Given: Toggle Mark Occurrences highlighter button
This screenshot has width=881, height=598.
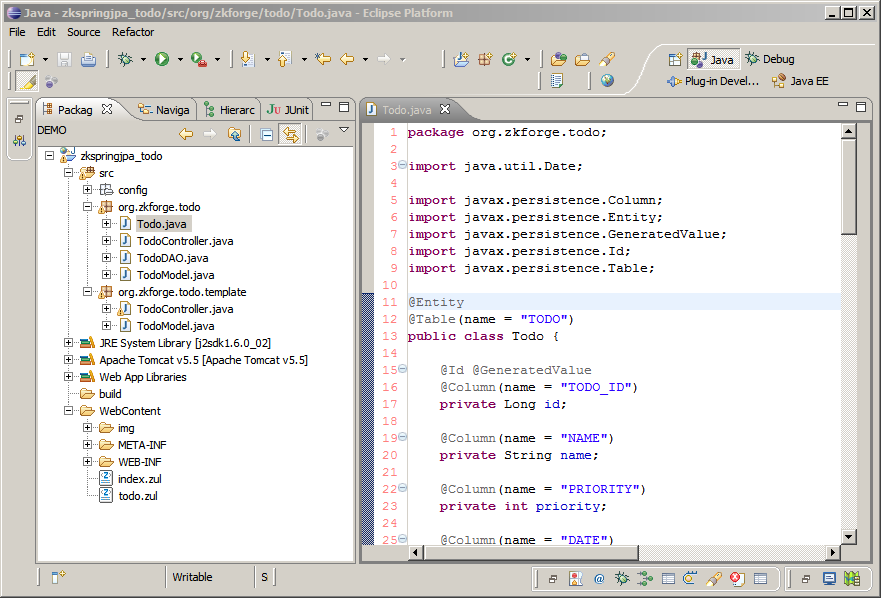Looking at the screenshot, I should coord(27,82).
